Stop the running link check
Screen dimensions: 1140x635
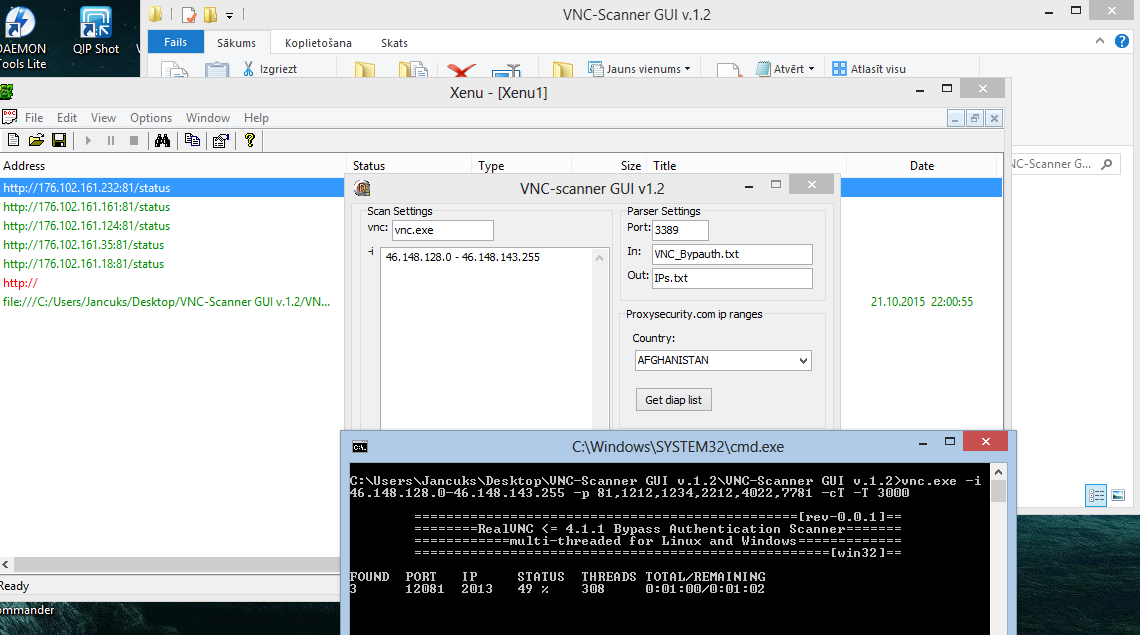pyautogui.click(x=133, y=140)
